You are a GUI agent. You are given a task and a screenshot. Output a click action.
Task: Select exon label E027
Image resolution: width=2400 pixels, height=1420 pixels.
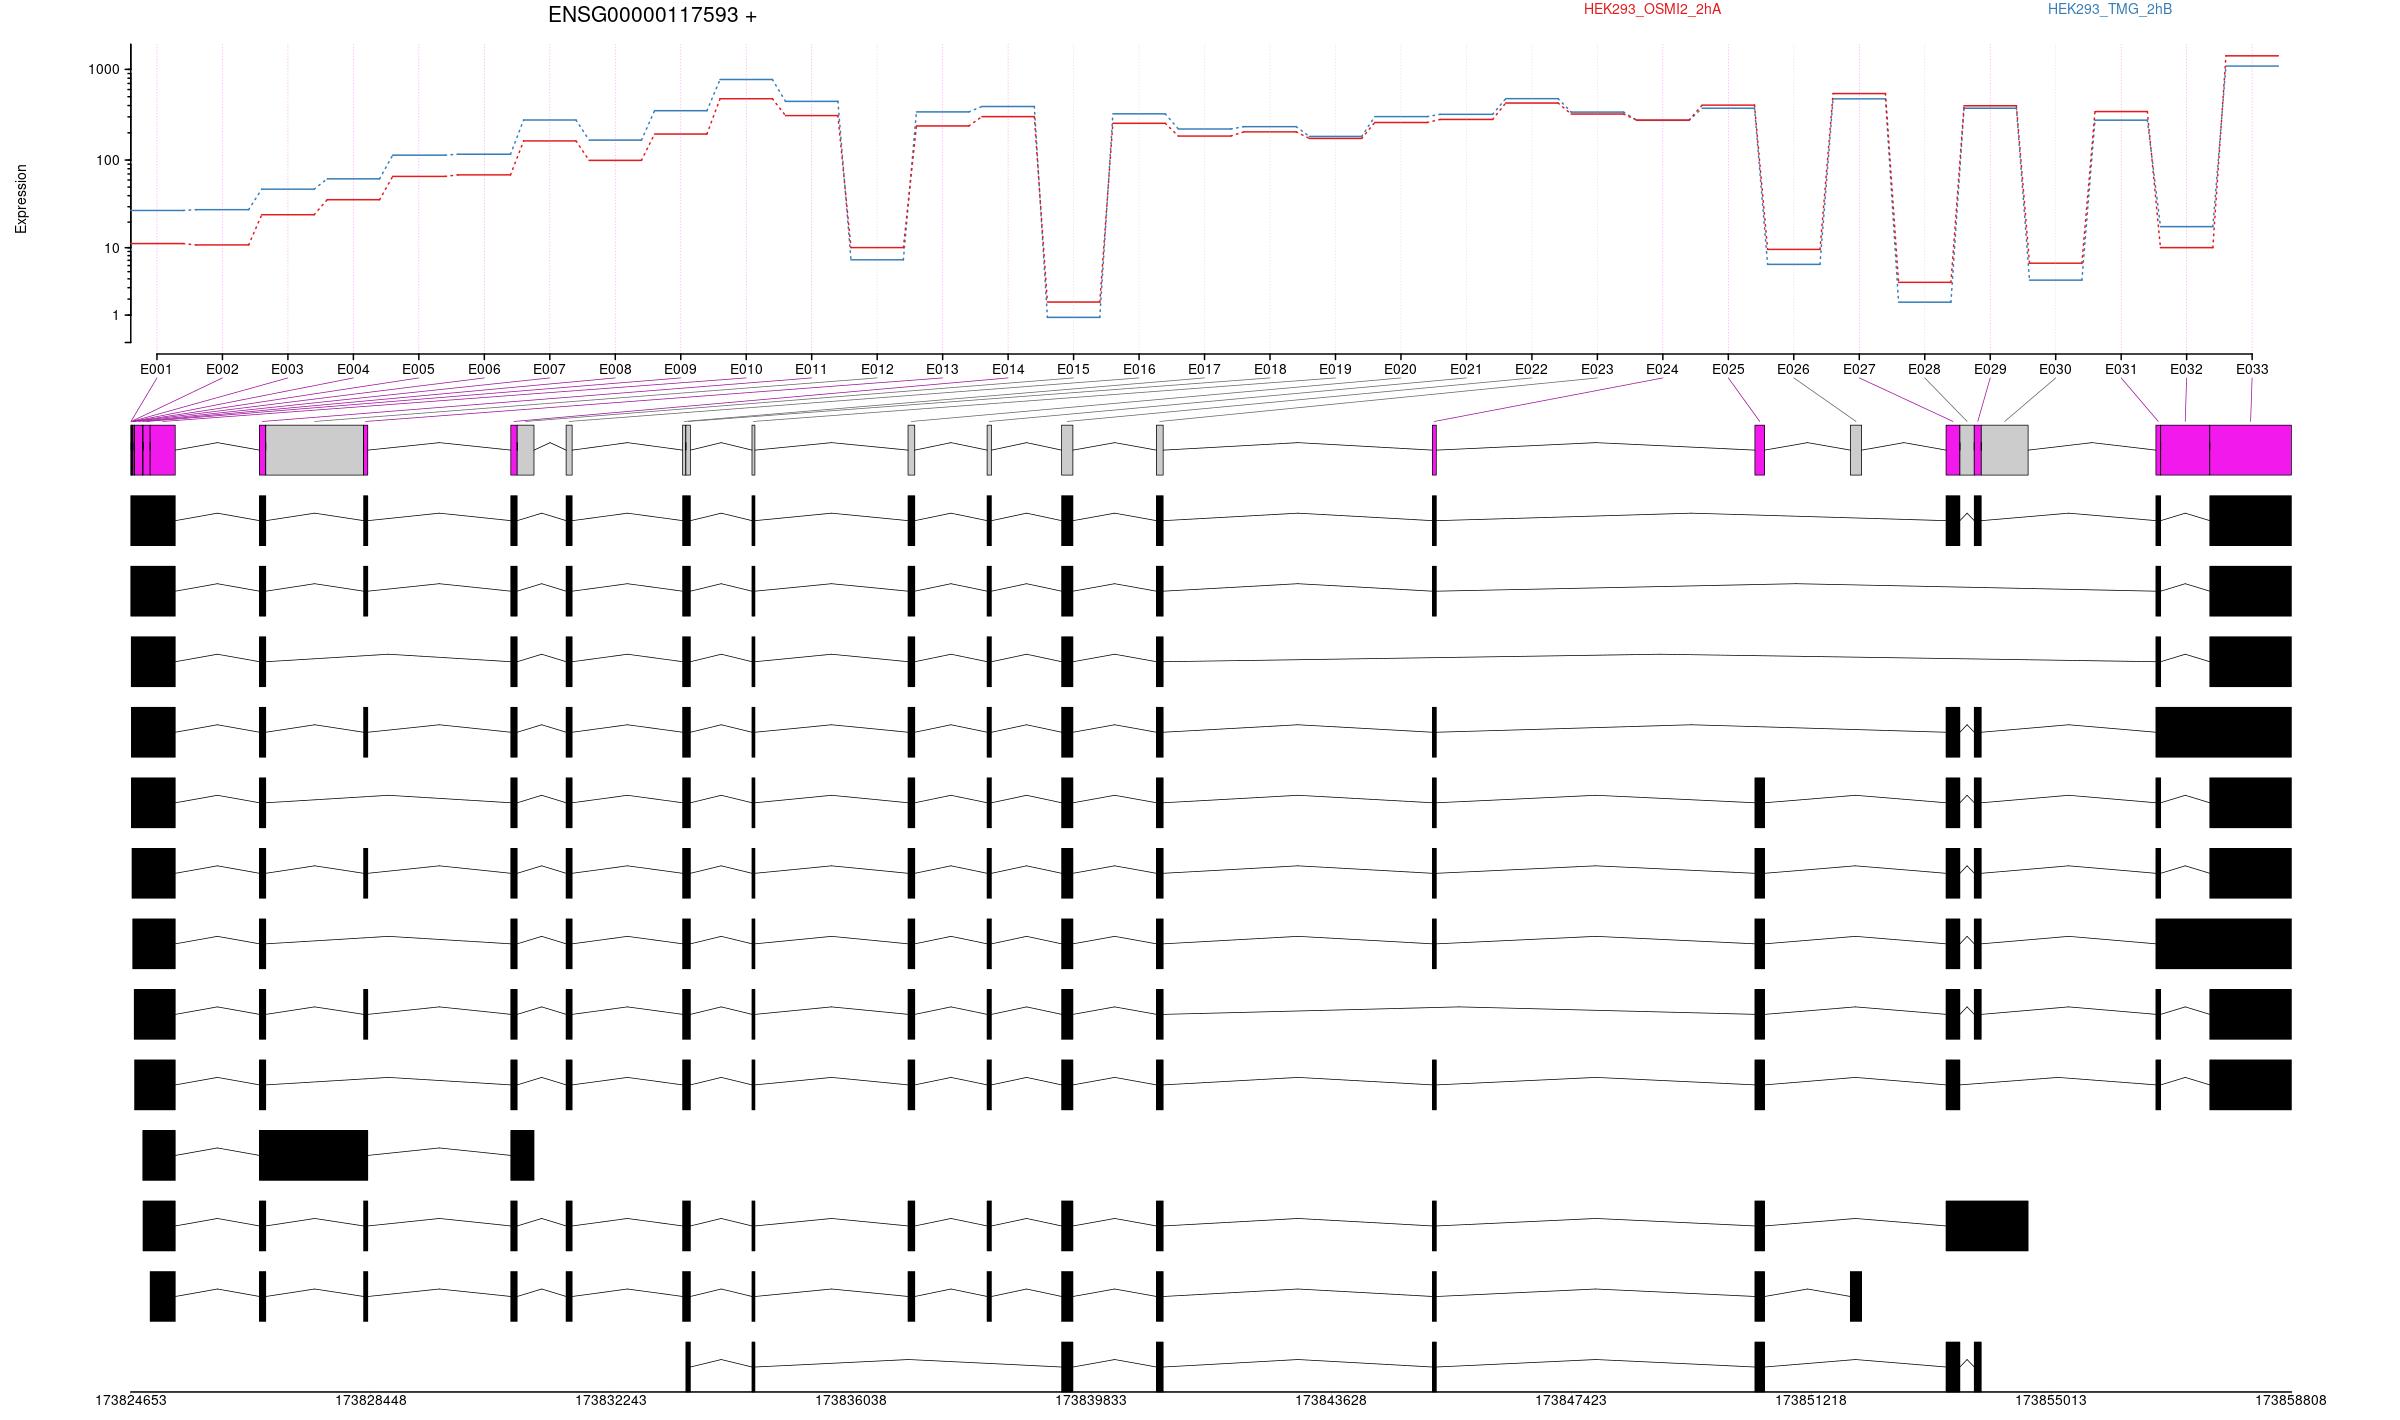coord(1859,369)
